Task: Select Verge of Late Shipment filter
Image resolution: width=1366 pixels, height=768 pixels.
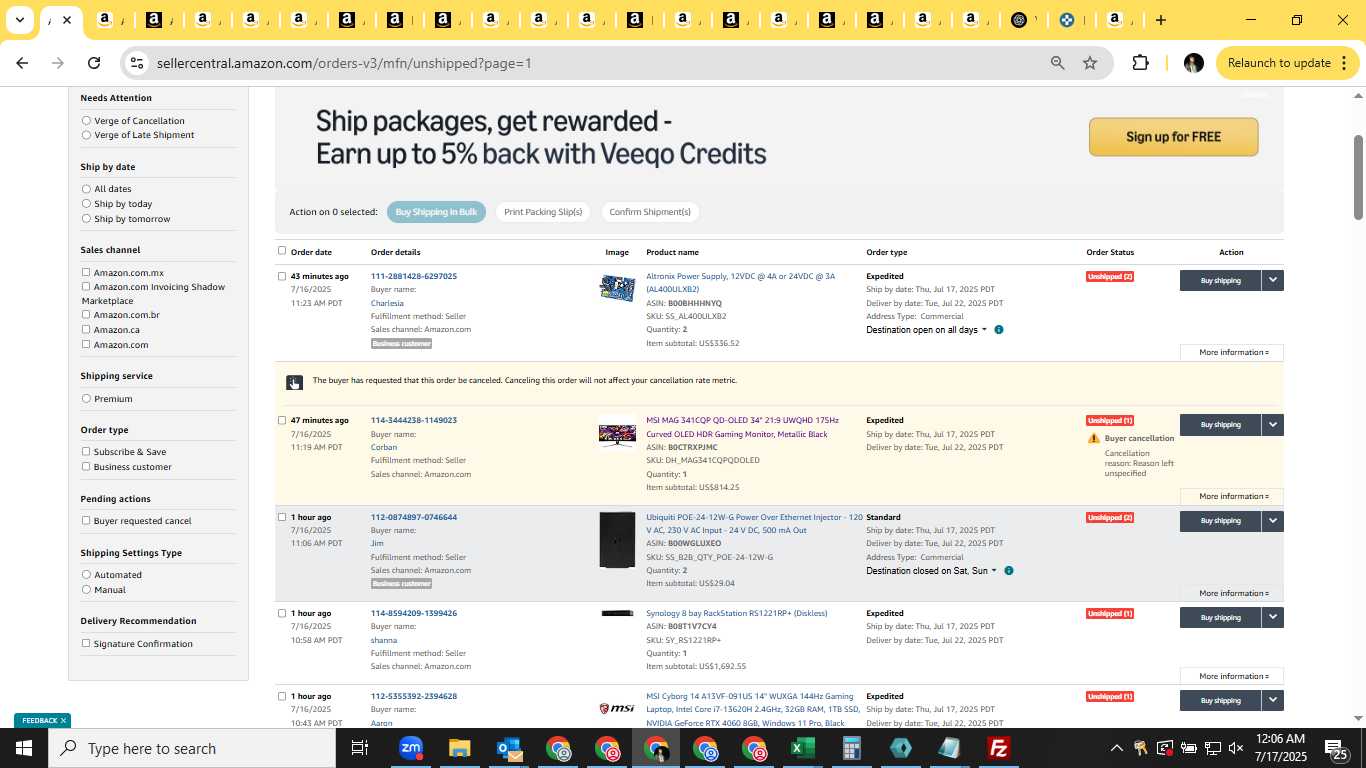Action: (x=86, y=135)
